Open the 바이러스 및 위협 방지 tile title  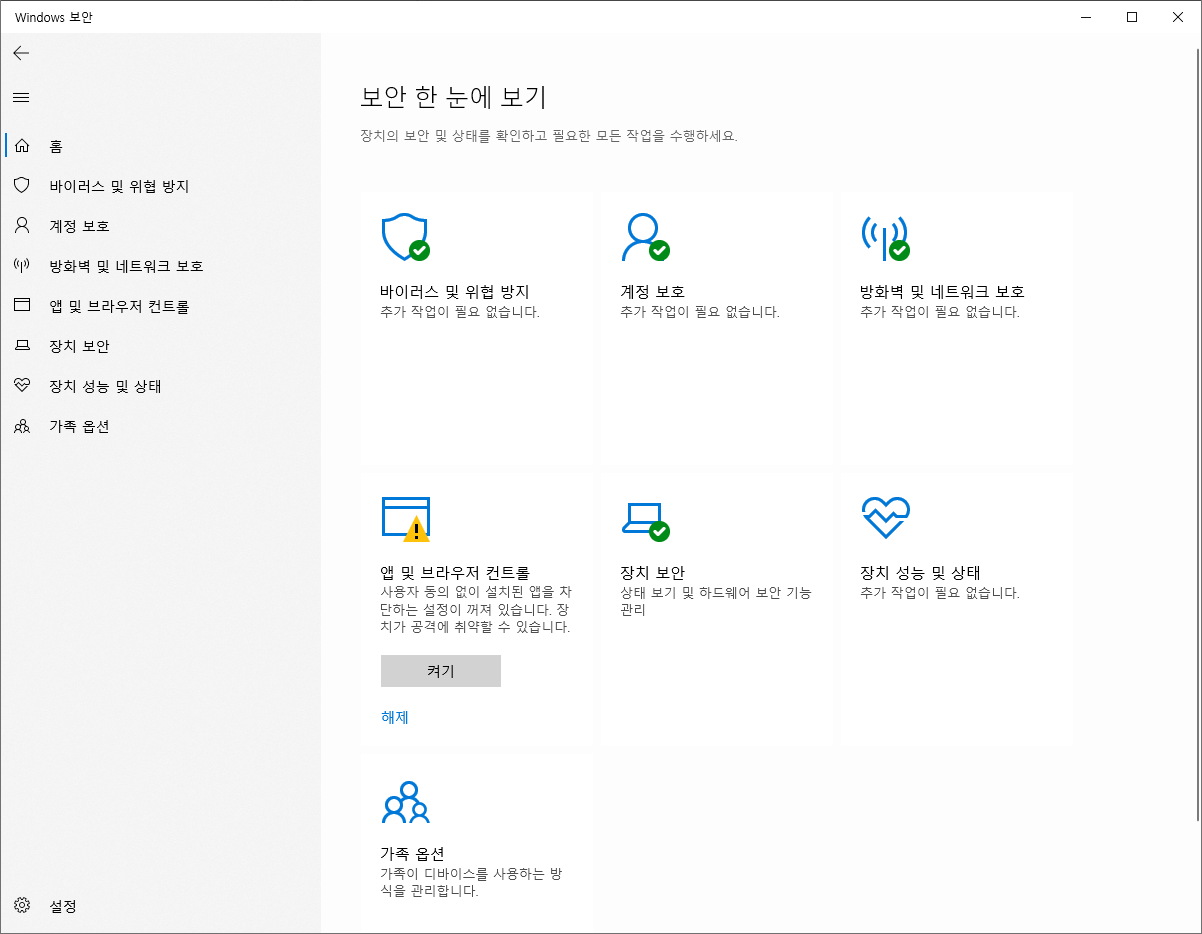pos(455,292)
